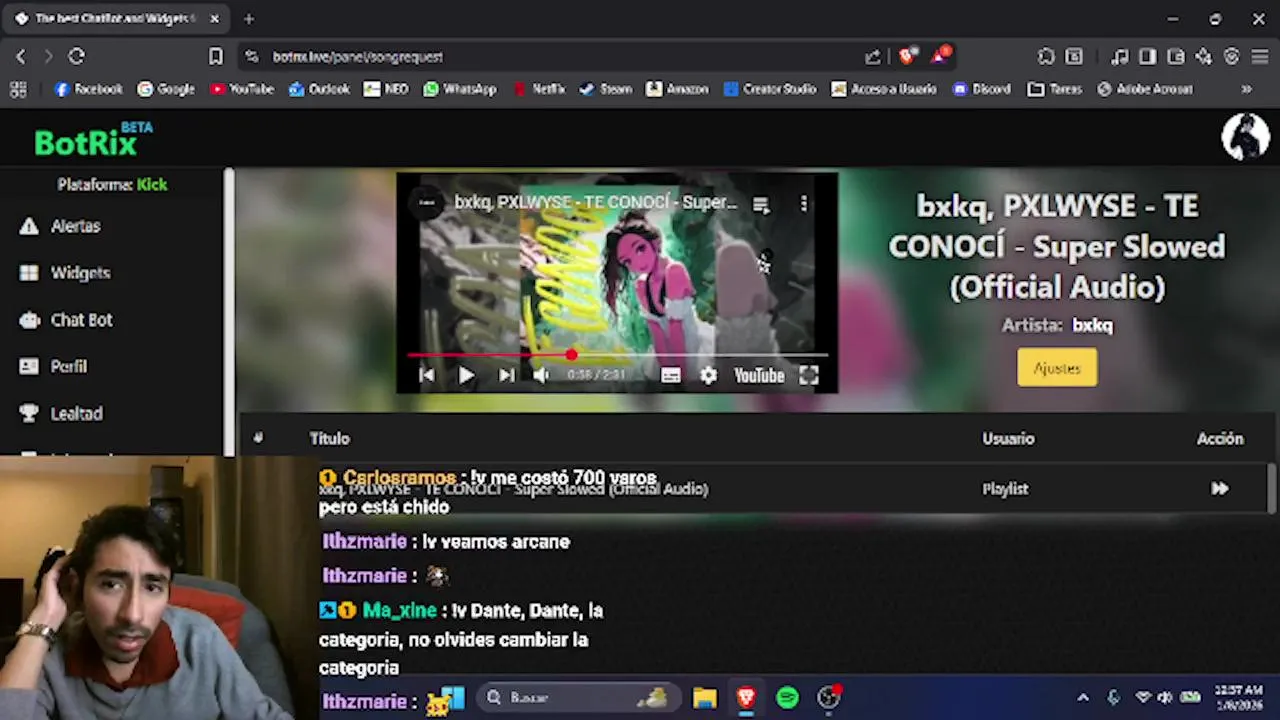Screen dimensions: 1280x720
Task: Open YouTube player settings gear
Action: point(708,375)
